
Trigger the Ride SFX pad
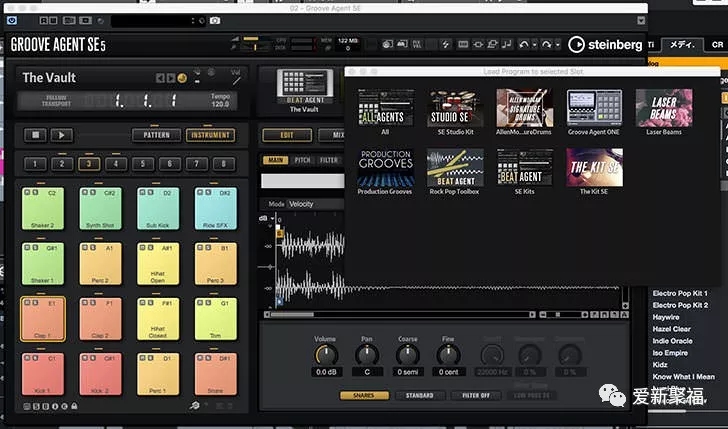click(x=215, y=208)
